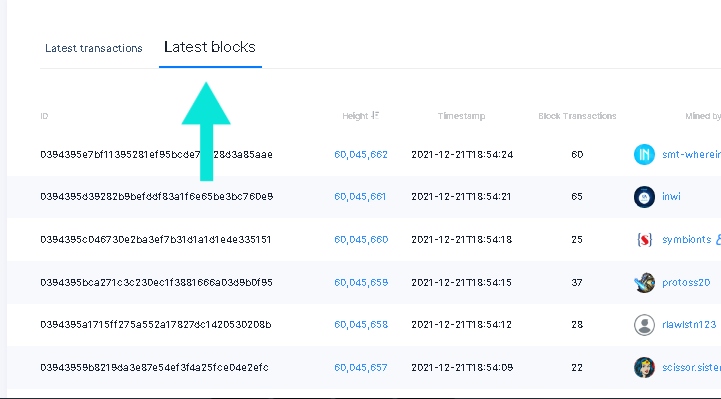
Task: Select block ID ending fce04e2efc
Action: tap(154, 367)
